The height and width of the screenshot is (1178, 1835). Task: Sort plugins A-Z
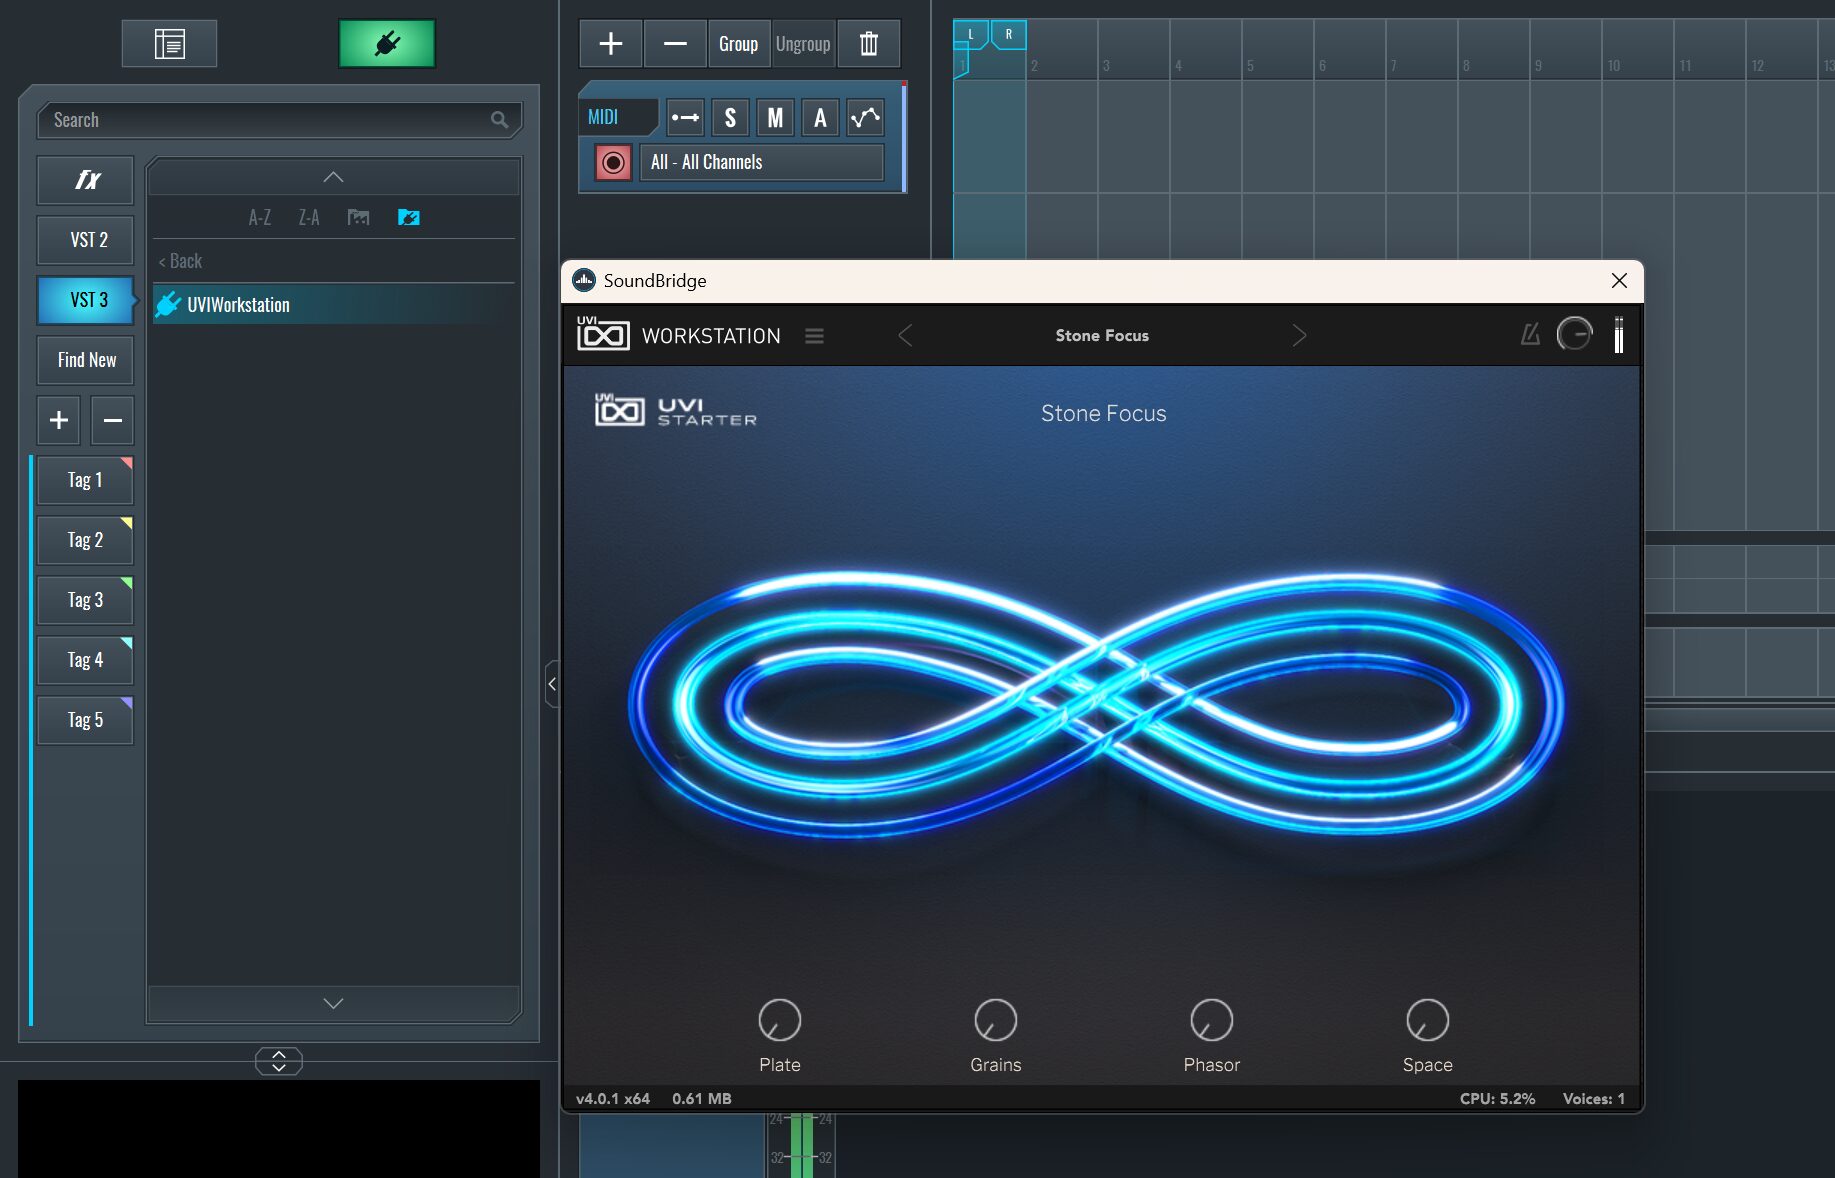pos(260,217)
